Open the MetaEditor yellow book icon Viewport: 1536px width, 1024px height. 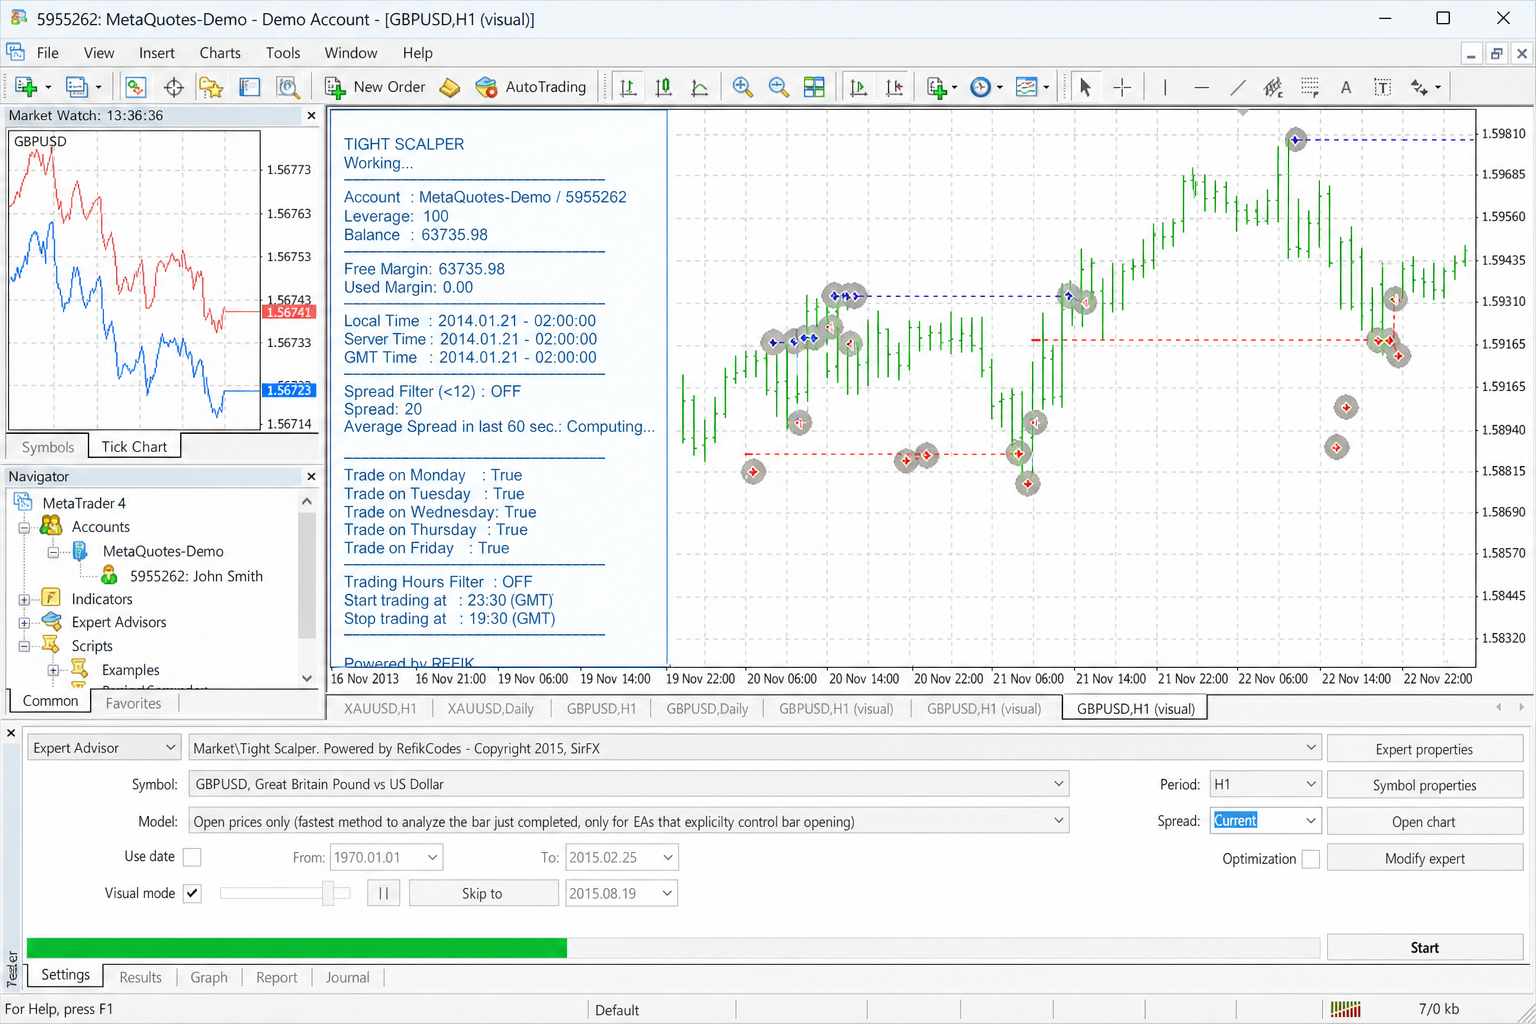point(450,87)
